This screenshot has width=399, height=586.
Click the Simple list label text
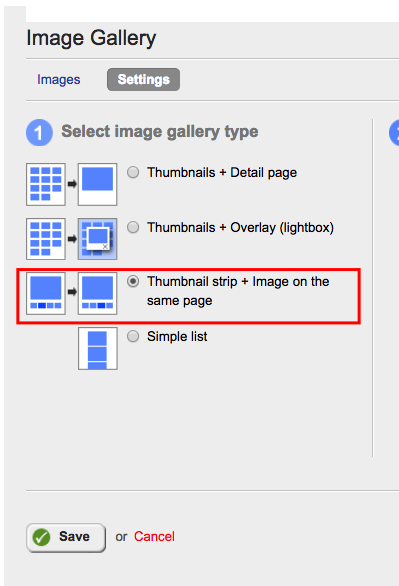point(177,336)
